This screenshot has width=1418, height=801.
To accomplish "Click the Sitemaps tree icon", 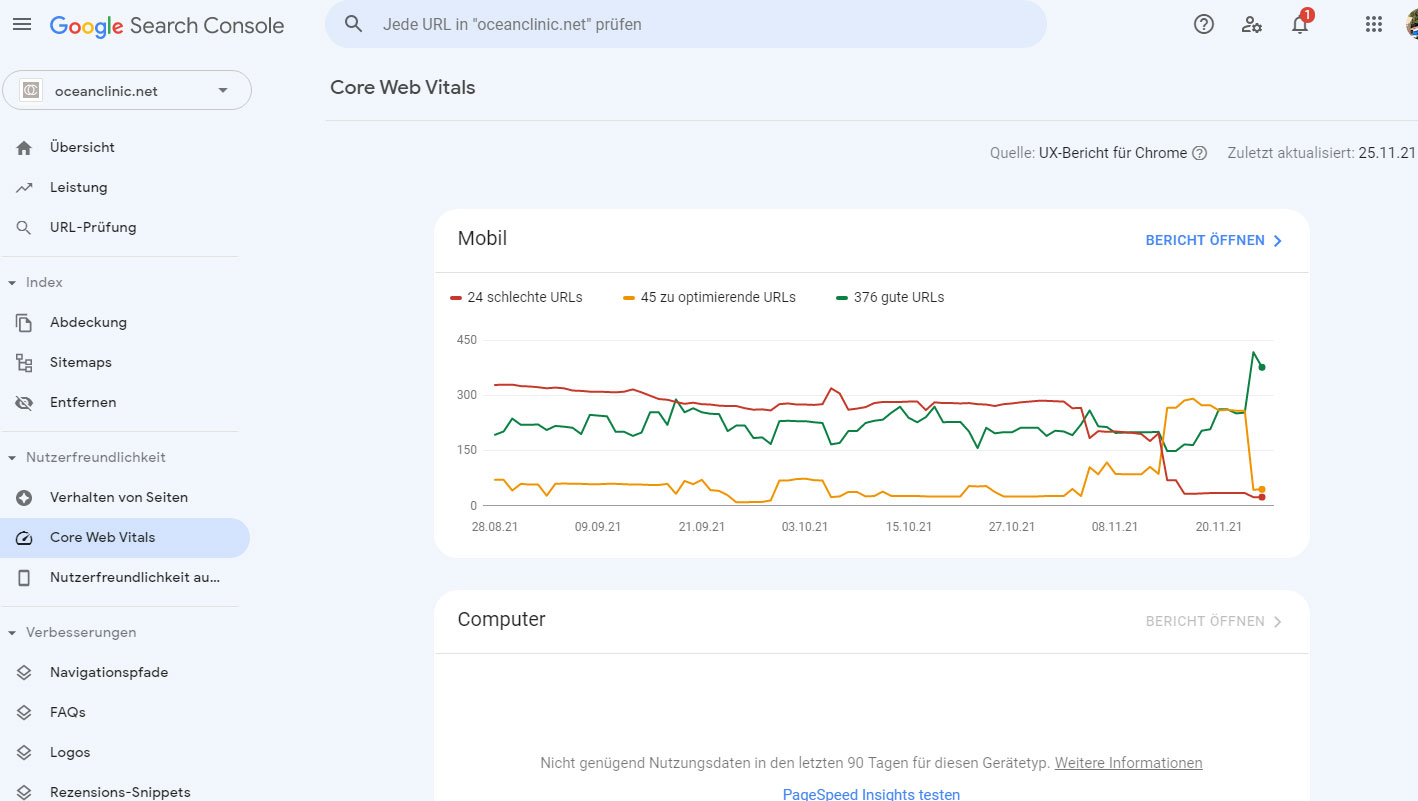I will coord(24,362).
